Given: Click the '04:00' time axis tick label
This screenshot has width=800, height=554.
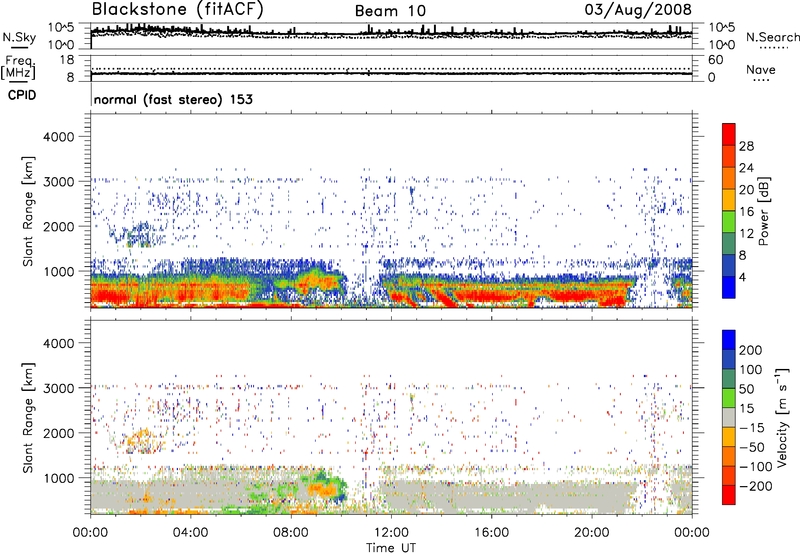Looking at the screenshot, I should click(x=190, y=533).
